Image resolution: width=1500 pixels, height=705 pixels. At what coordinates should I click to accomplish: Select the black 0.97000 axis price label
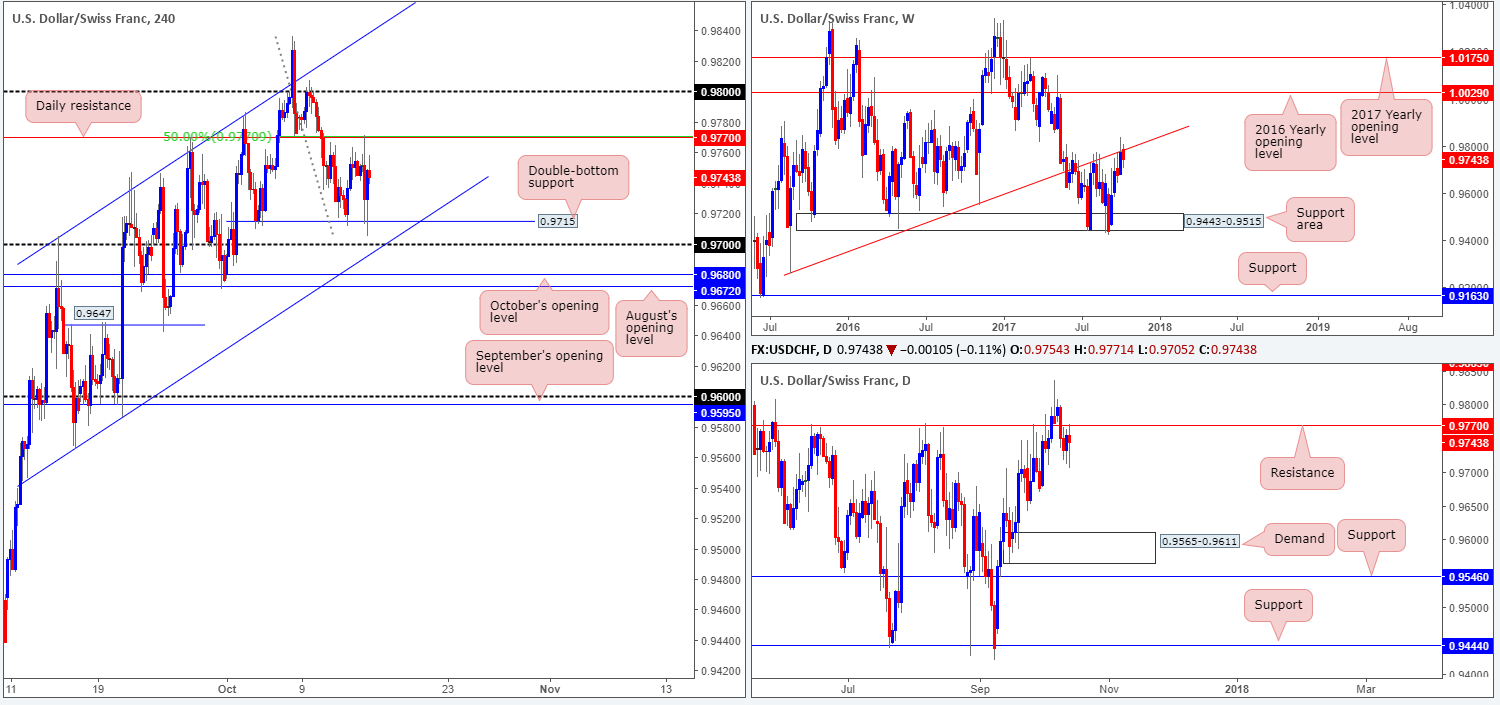(718, 244)
